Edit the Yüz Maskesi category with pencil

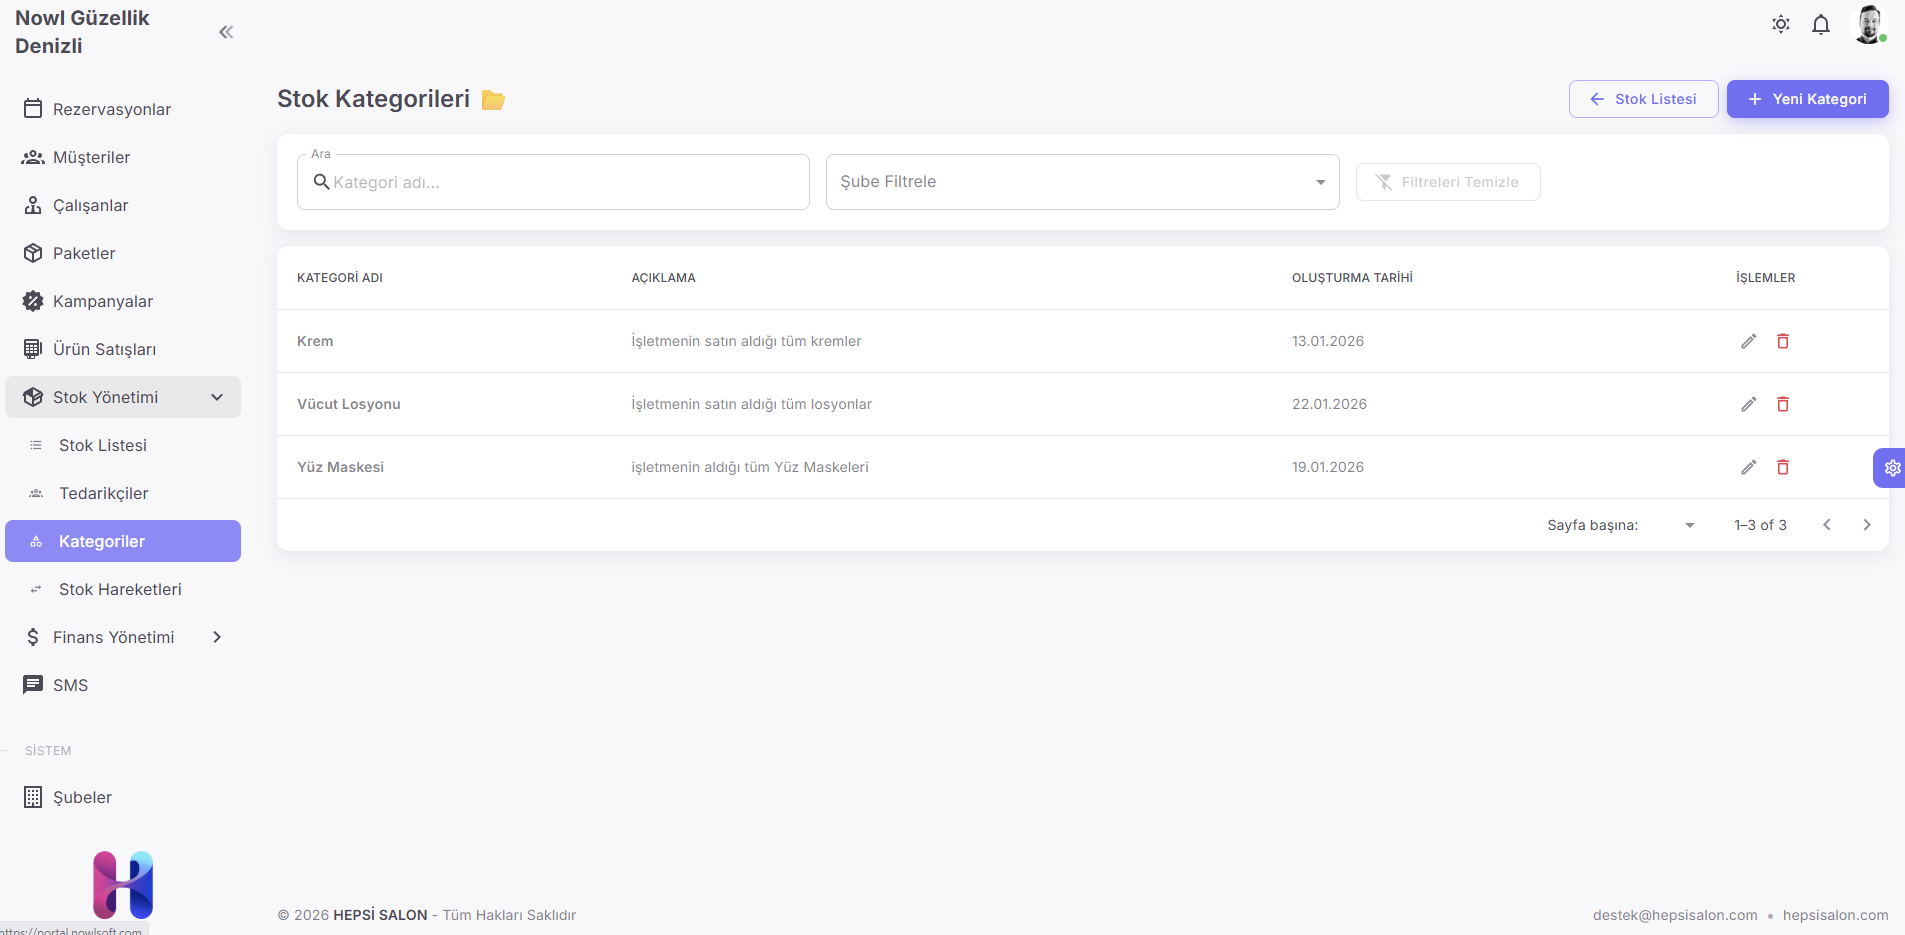[1748, 467]
